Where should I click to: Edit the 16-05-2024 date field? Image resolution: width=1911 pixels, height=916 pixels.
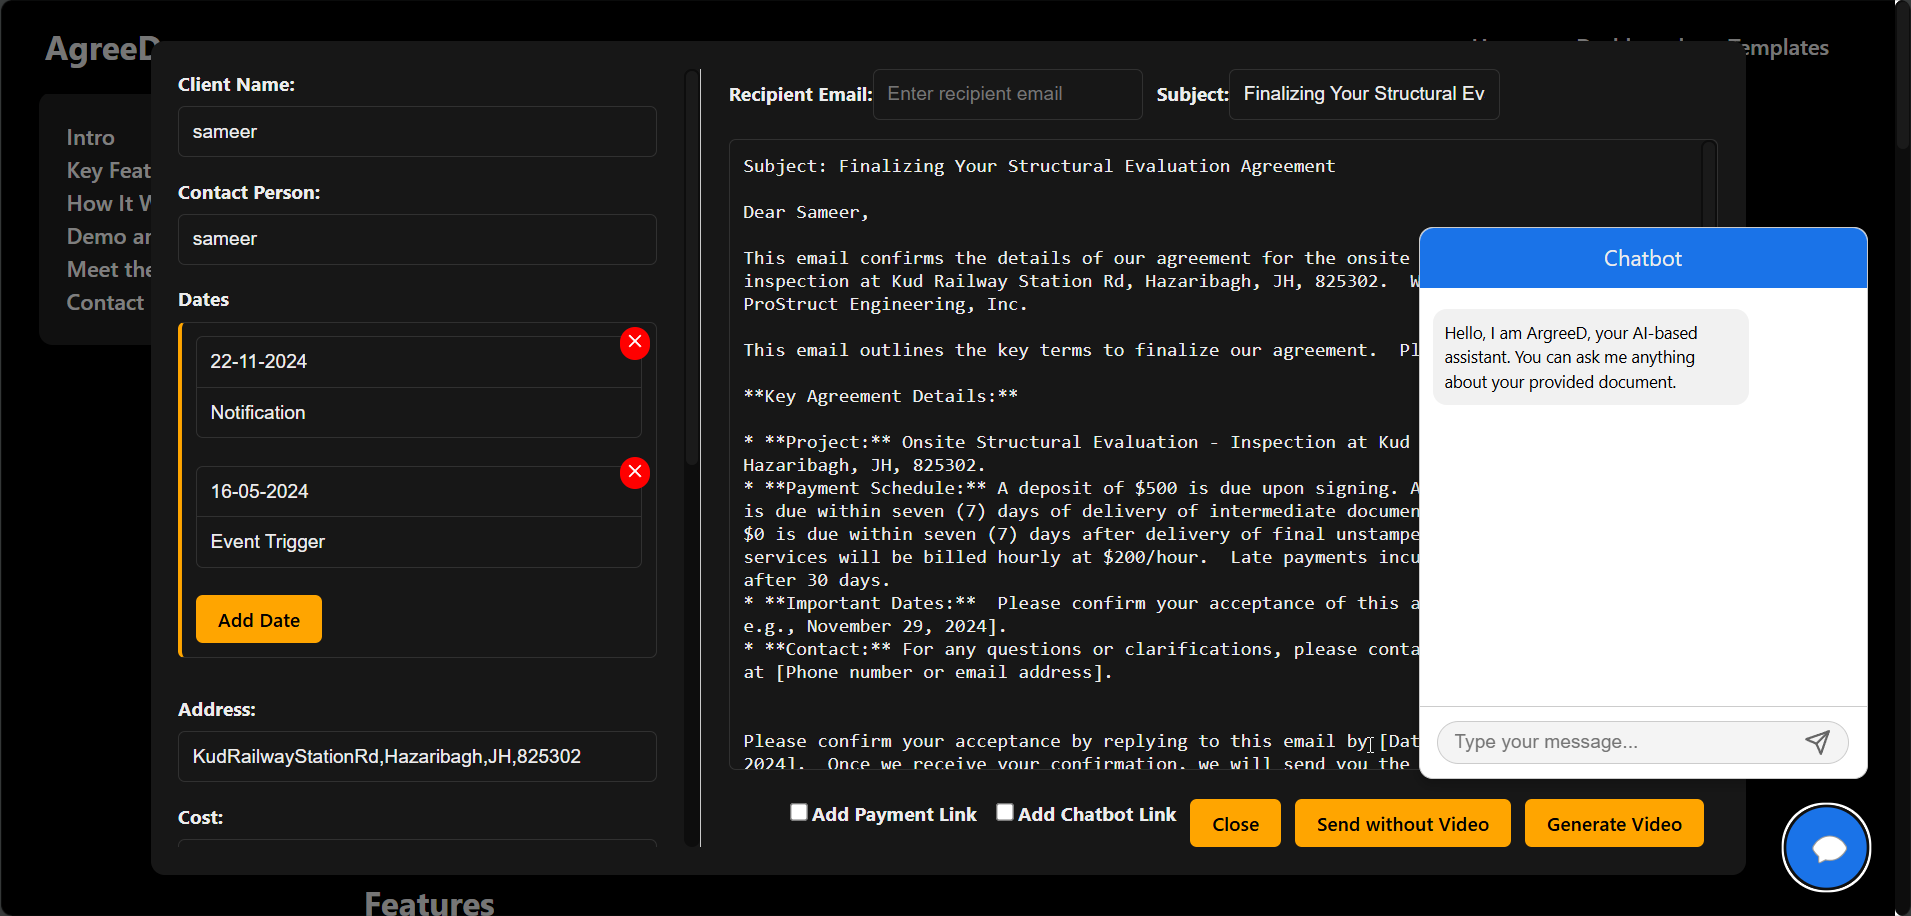pyautogui.click(x=418, y=491)
